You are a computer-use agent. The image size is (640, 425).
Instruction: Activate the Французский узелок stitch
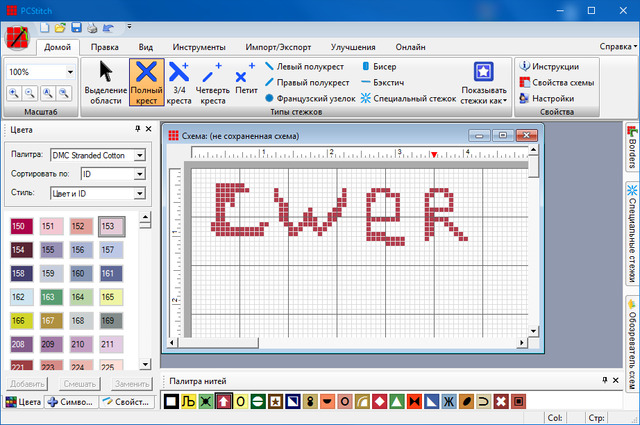(x=310, y=99)
